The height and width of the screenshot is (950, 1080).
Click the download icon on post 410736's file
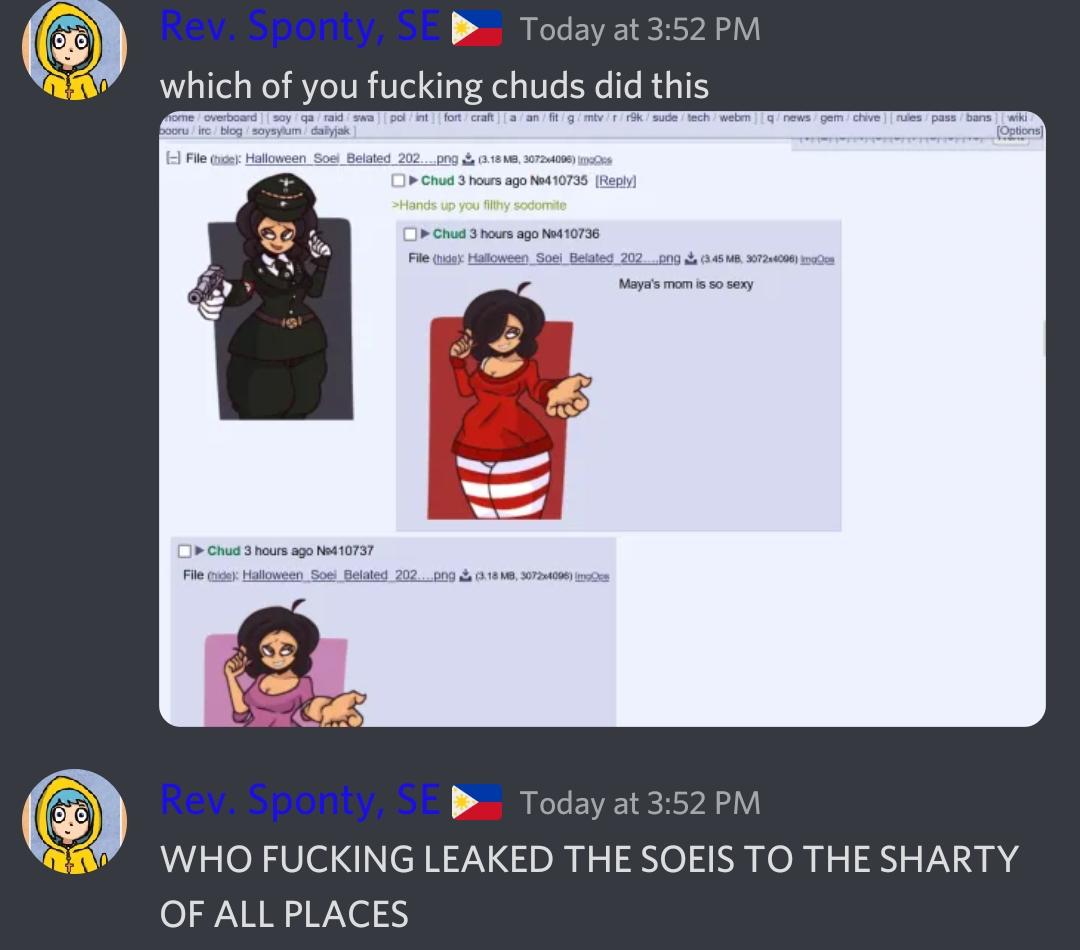click(x=691, y=258)
